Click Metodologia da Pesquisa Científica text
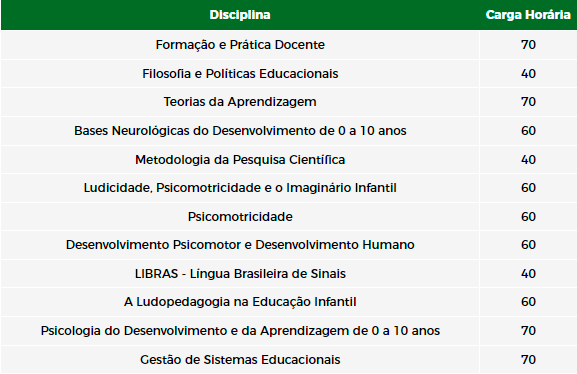The height and width of the screenshot is (374, 577). (240, 160)
